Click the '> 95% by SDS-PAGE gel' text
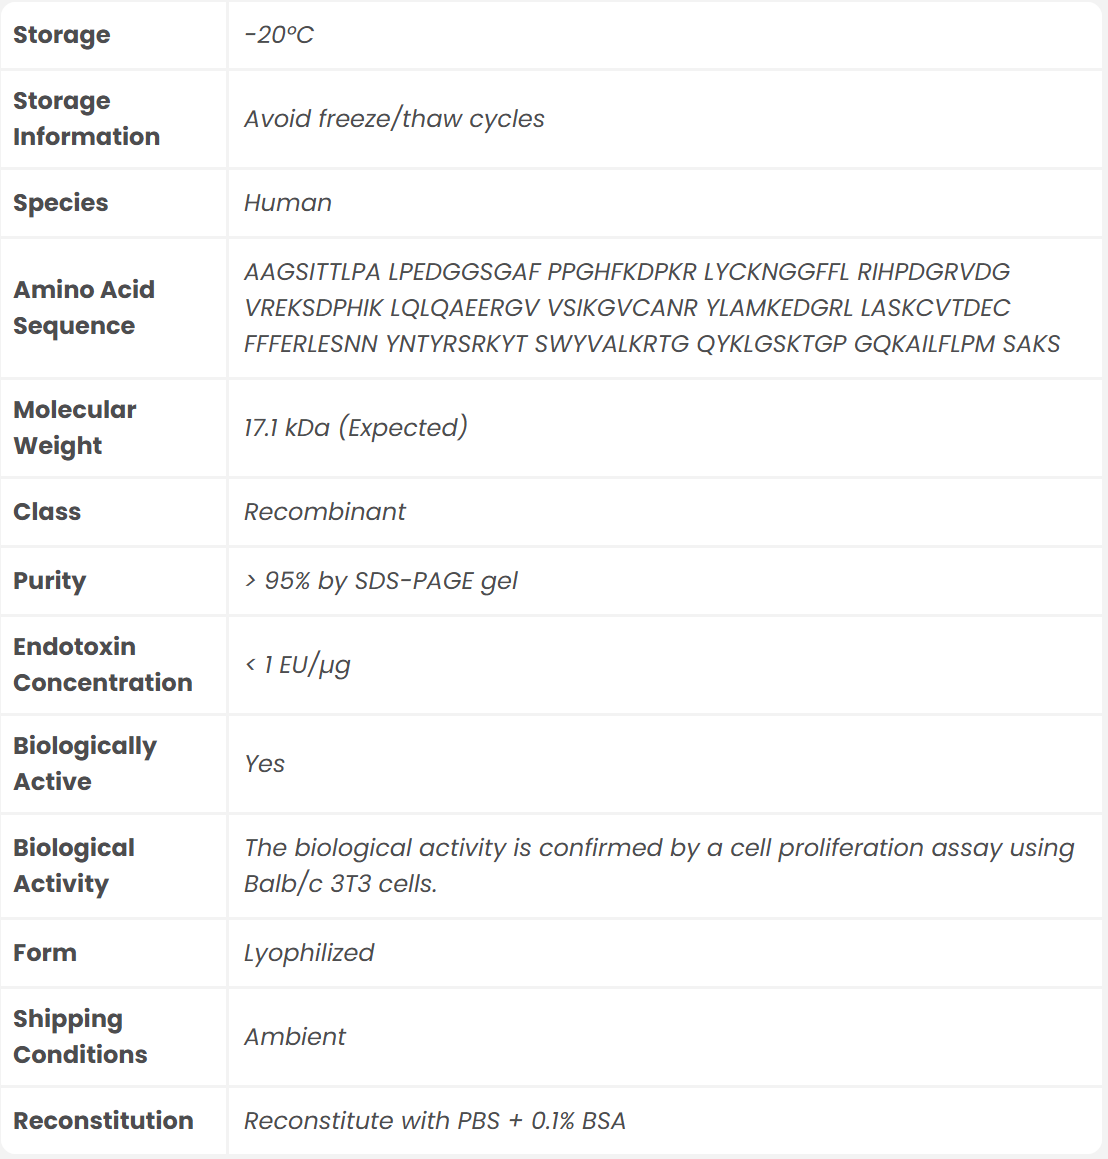This screenshot has height=1159, width=1108. (x=381, y=581)
